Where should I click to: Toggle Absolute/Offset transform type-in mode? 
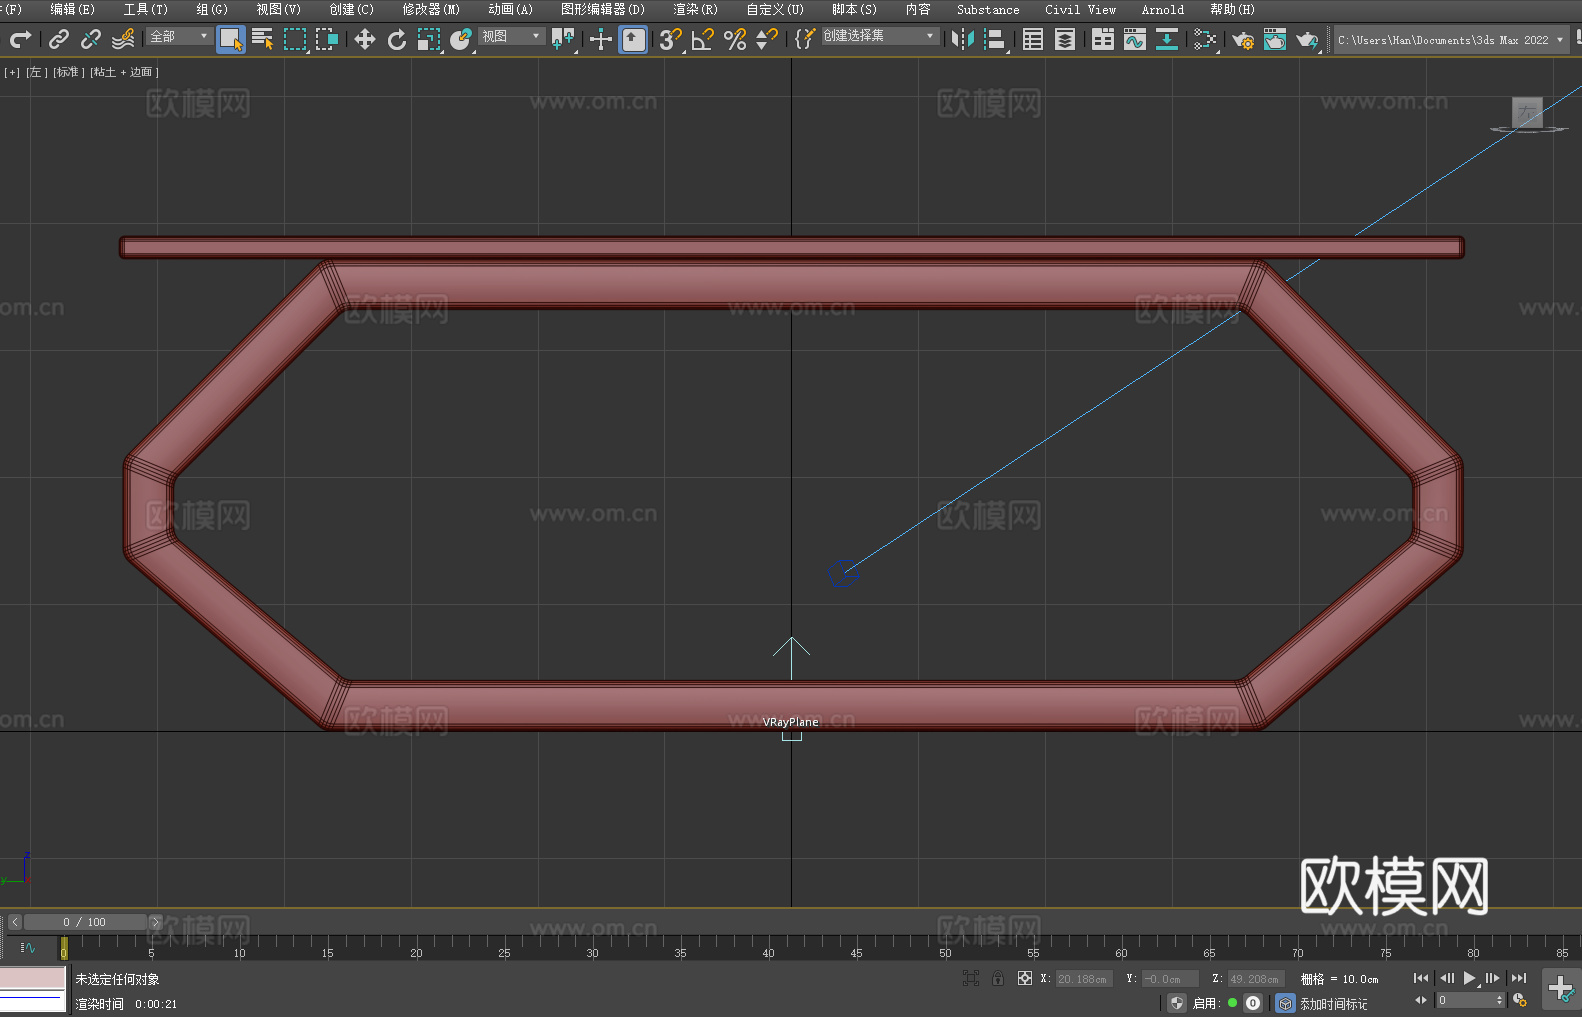tap(1025, 978)
